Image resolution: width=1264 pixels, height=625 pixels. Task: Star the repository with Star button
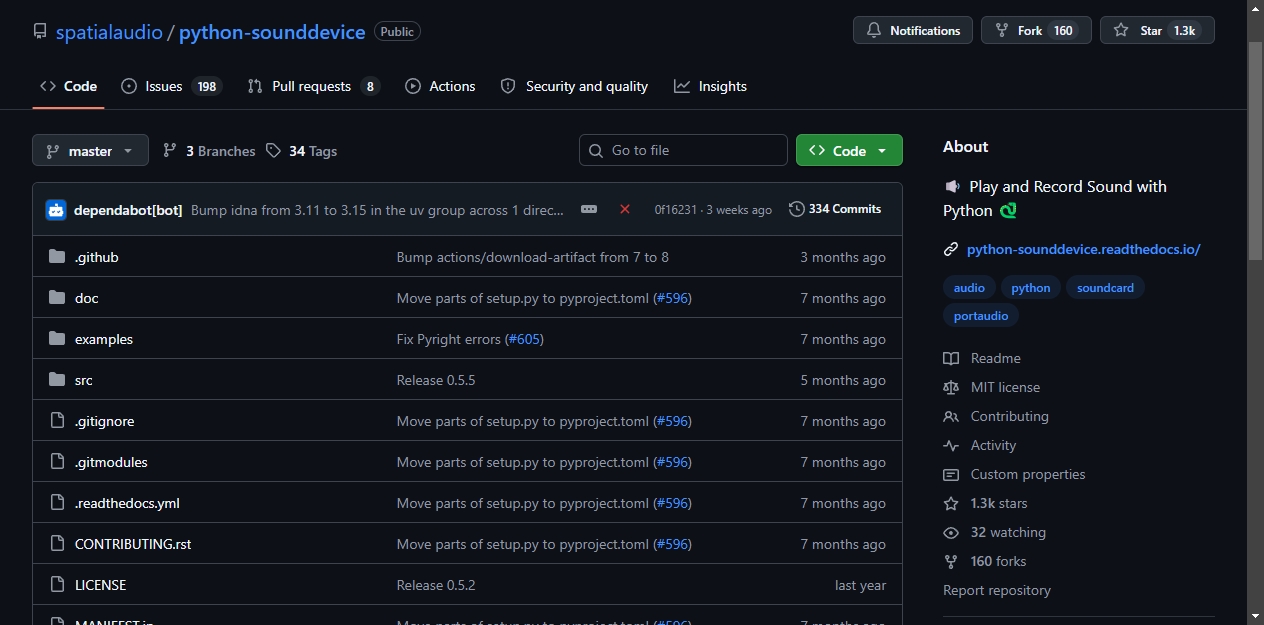[1157, 31]
